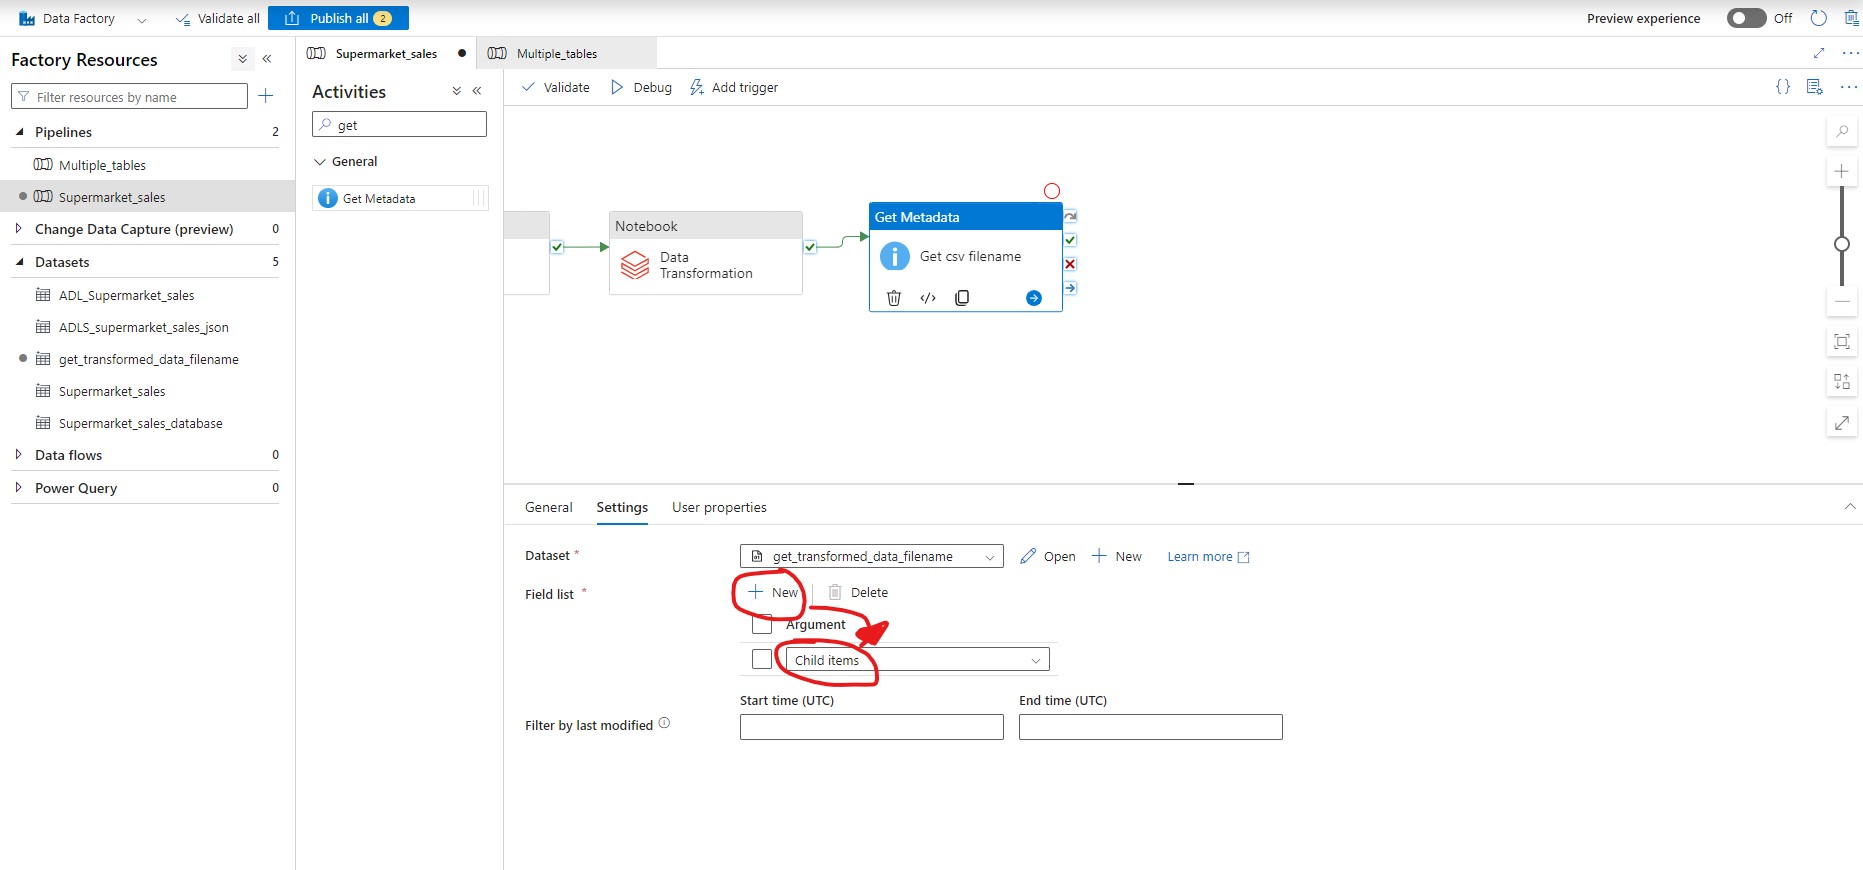Open the Settings properties tab
The image size is (1863, 870).
click(x=622, y=507)
